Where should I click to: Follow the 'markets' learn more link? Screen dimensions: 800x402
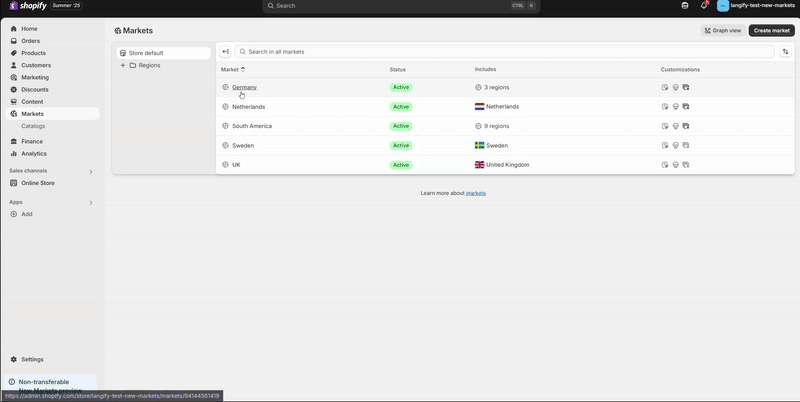click(x=476, y=193)
